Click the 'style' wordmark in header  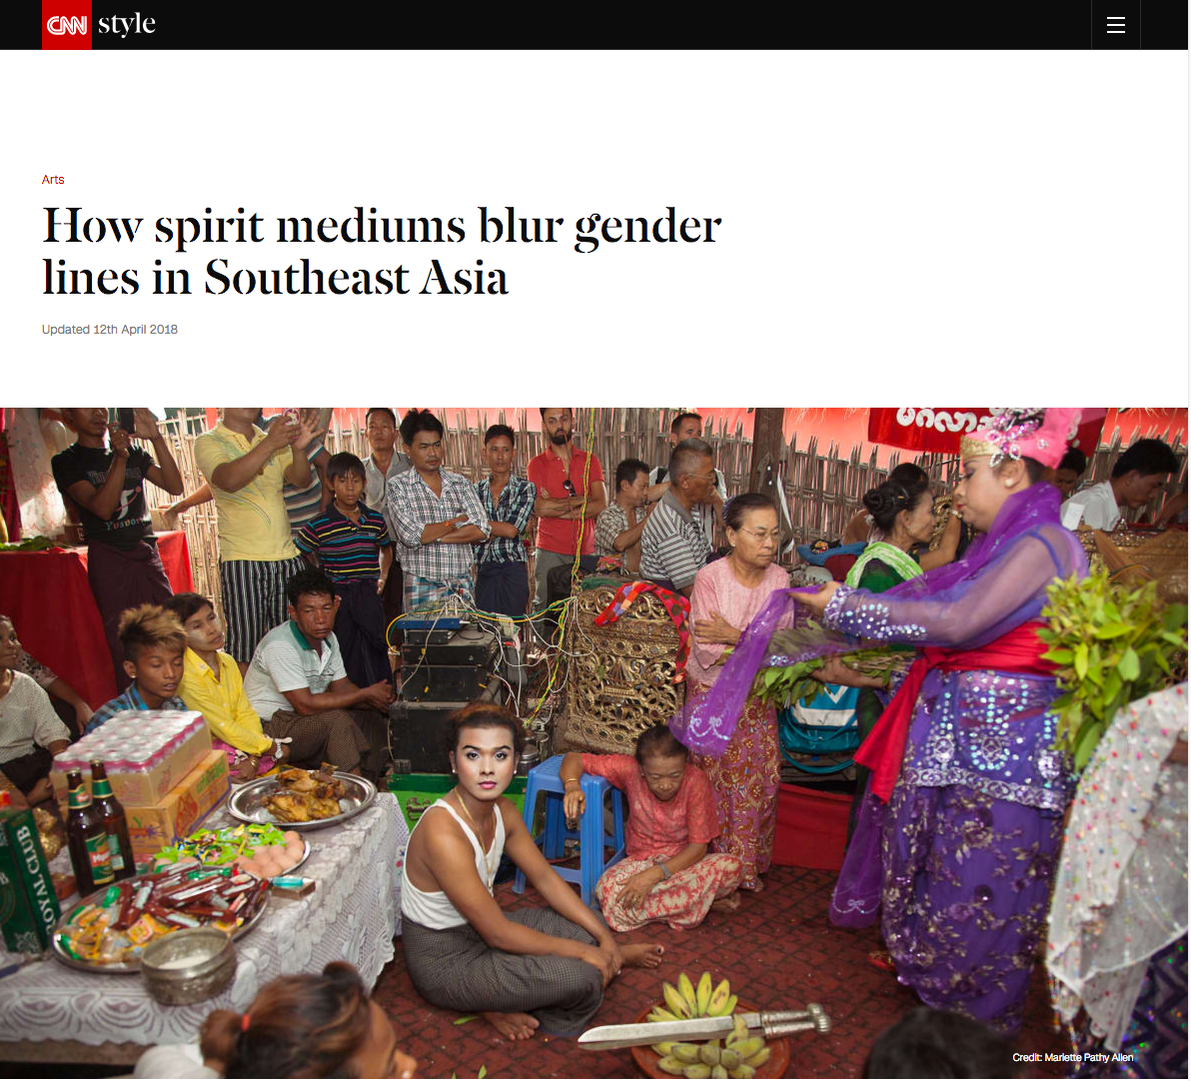pos(126,24)
